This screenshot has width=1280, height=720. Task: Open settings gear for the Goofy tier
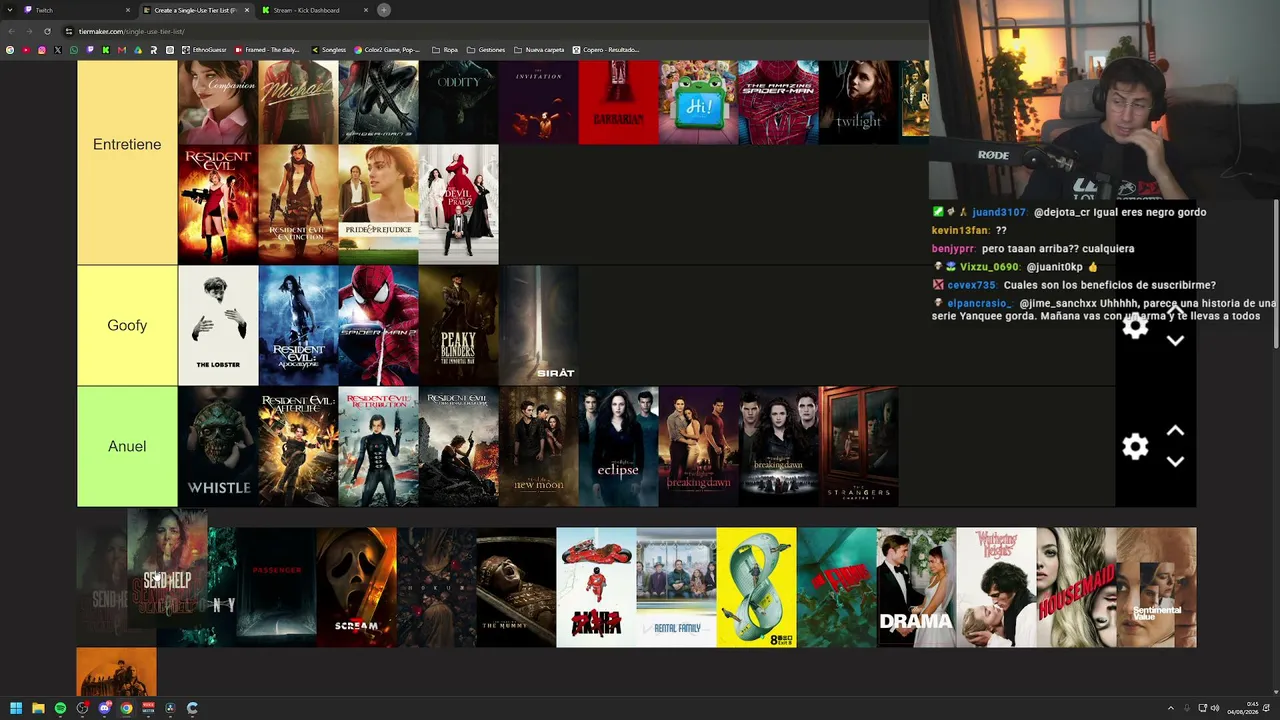point(1135,326)
